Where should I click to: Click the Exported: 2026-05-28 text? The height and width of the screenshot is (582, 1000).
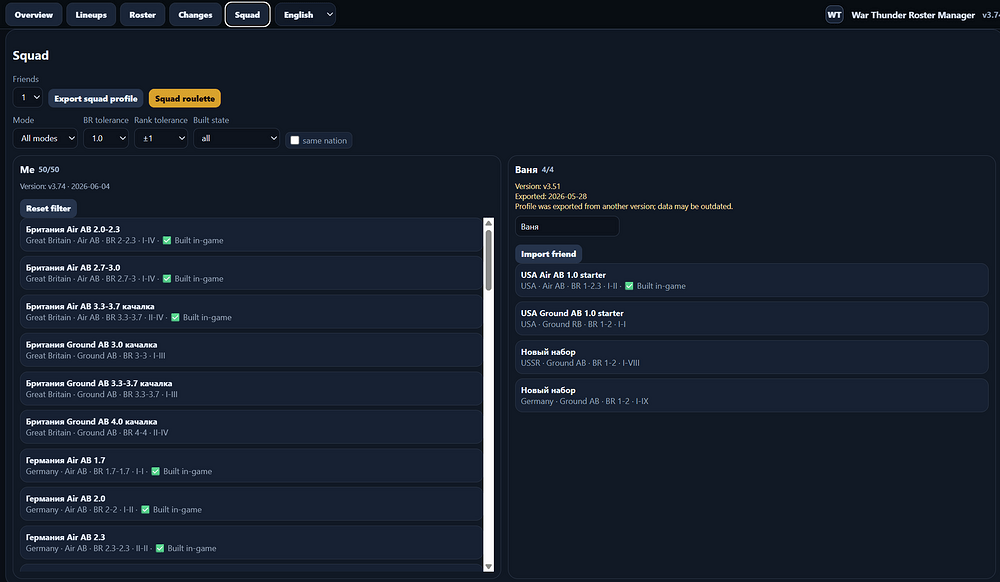(551, 196)
